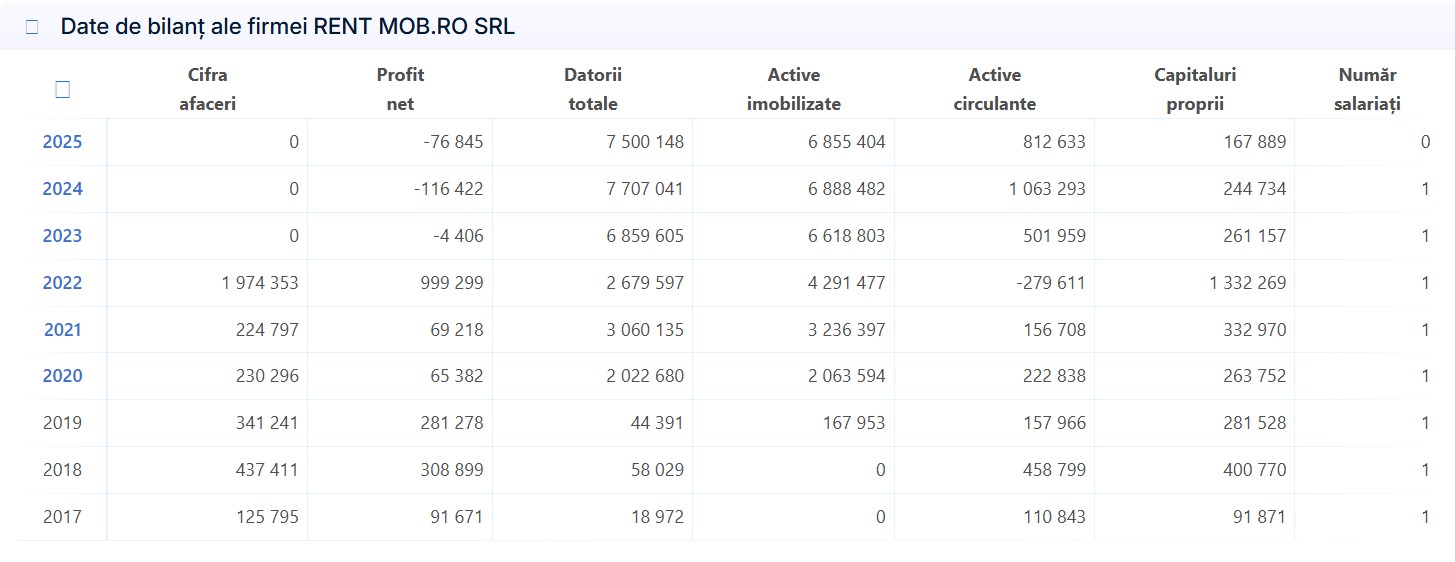Screen dimensions: 1455x562
Task: Click the icon in the year column header
Action: coord(62,89)
